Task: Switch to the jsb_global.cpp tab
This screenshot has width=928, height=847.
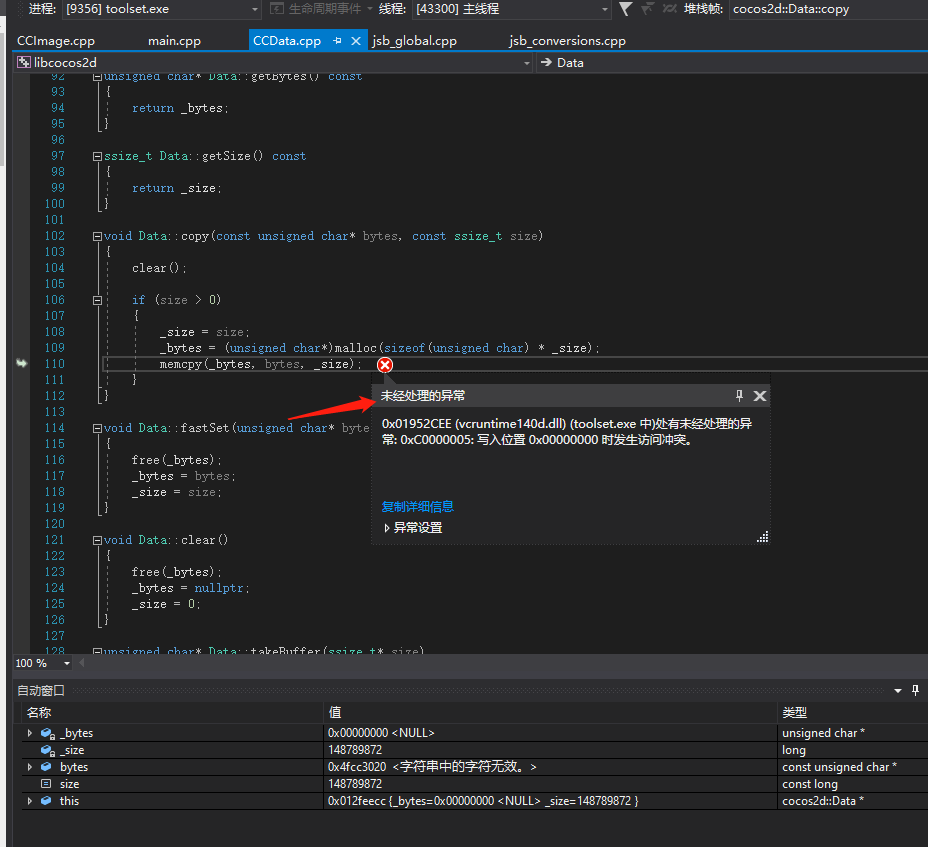Action: click(x=414, y=41)
